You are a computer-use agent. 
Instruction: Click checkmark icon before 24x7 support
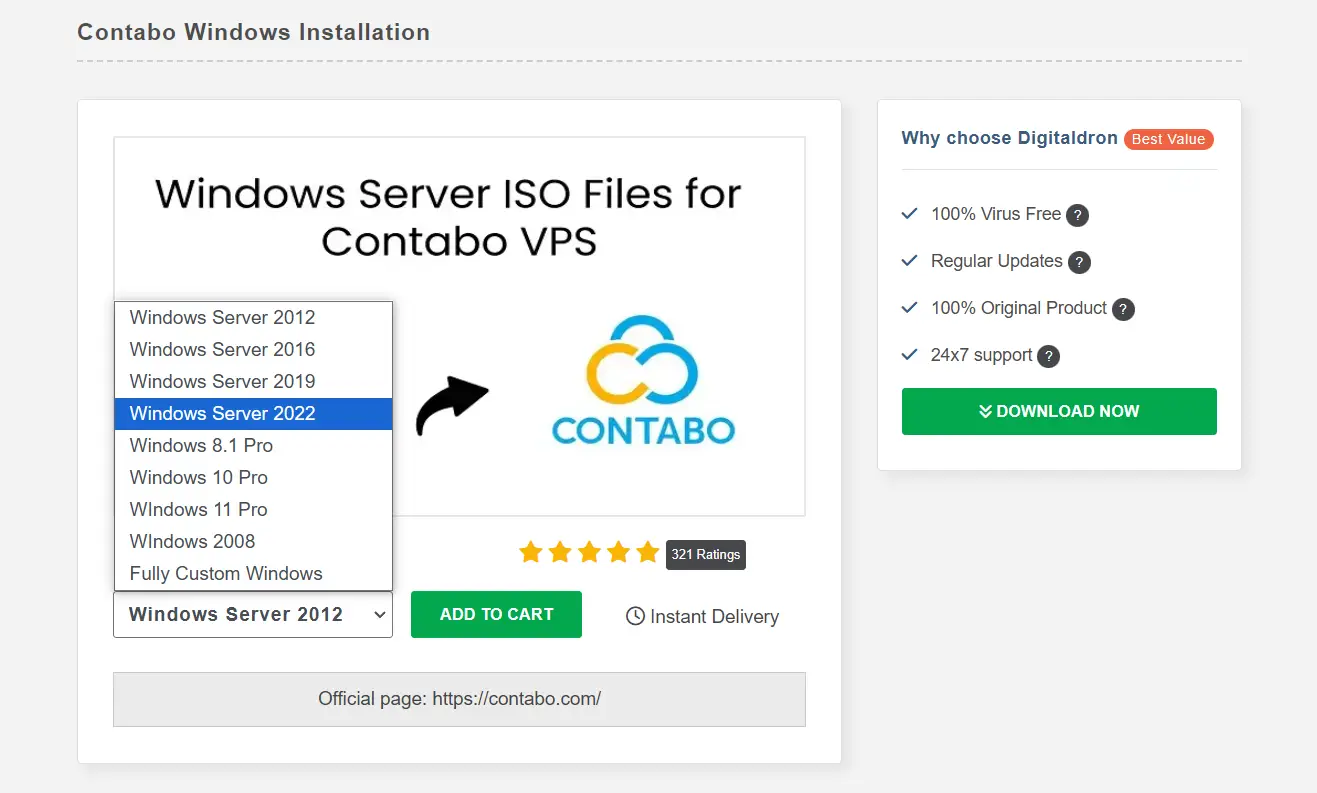coord(910,354)
